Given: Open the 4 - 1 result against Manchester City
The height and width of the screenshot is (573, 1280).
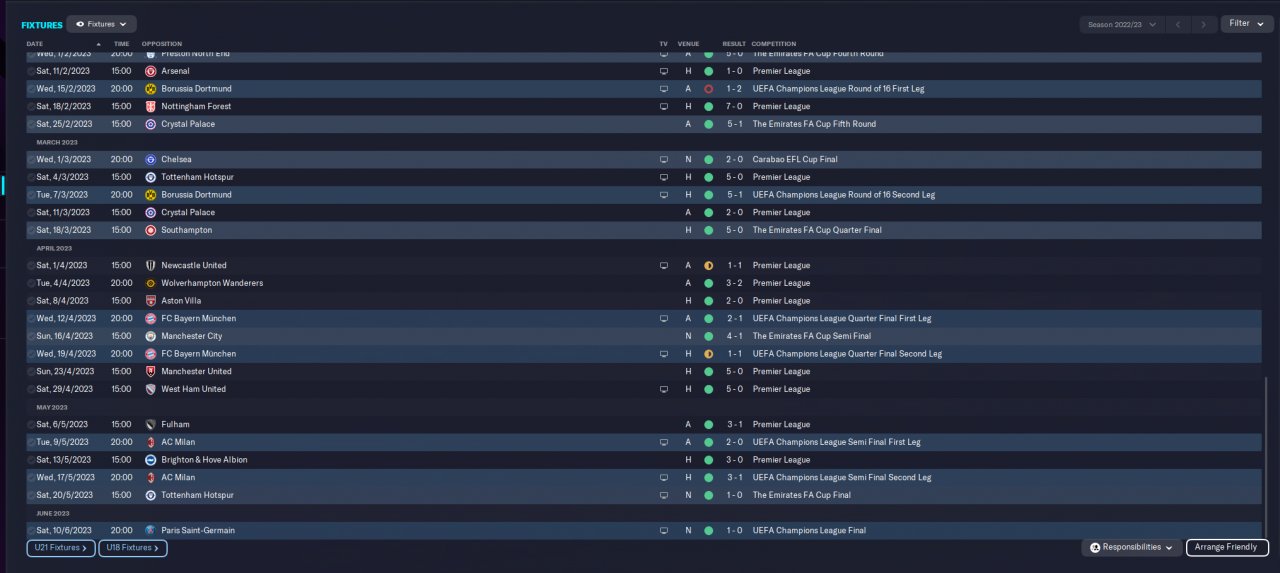Looking at the screenshot, I should [x=734, y=337].
